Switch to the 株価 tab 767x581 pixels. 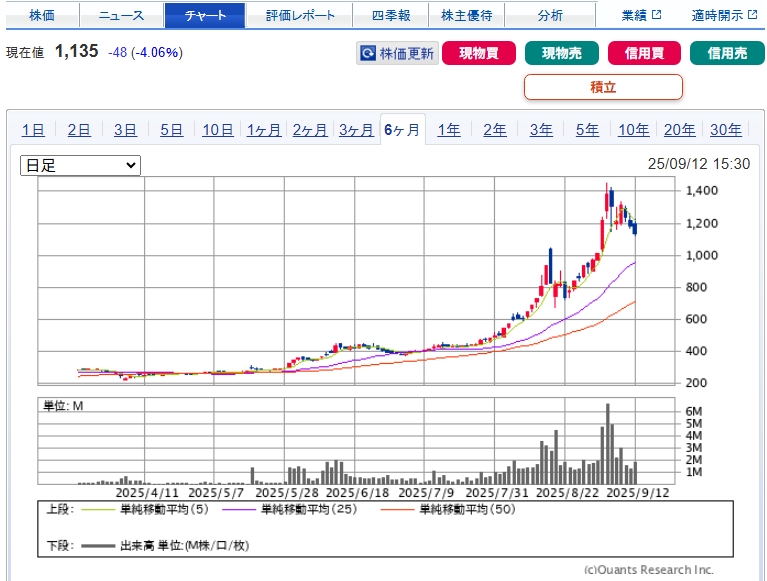tap(42, 16)
